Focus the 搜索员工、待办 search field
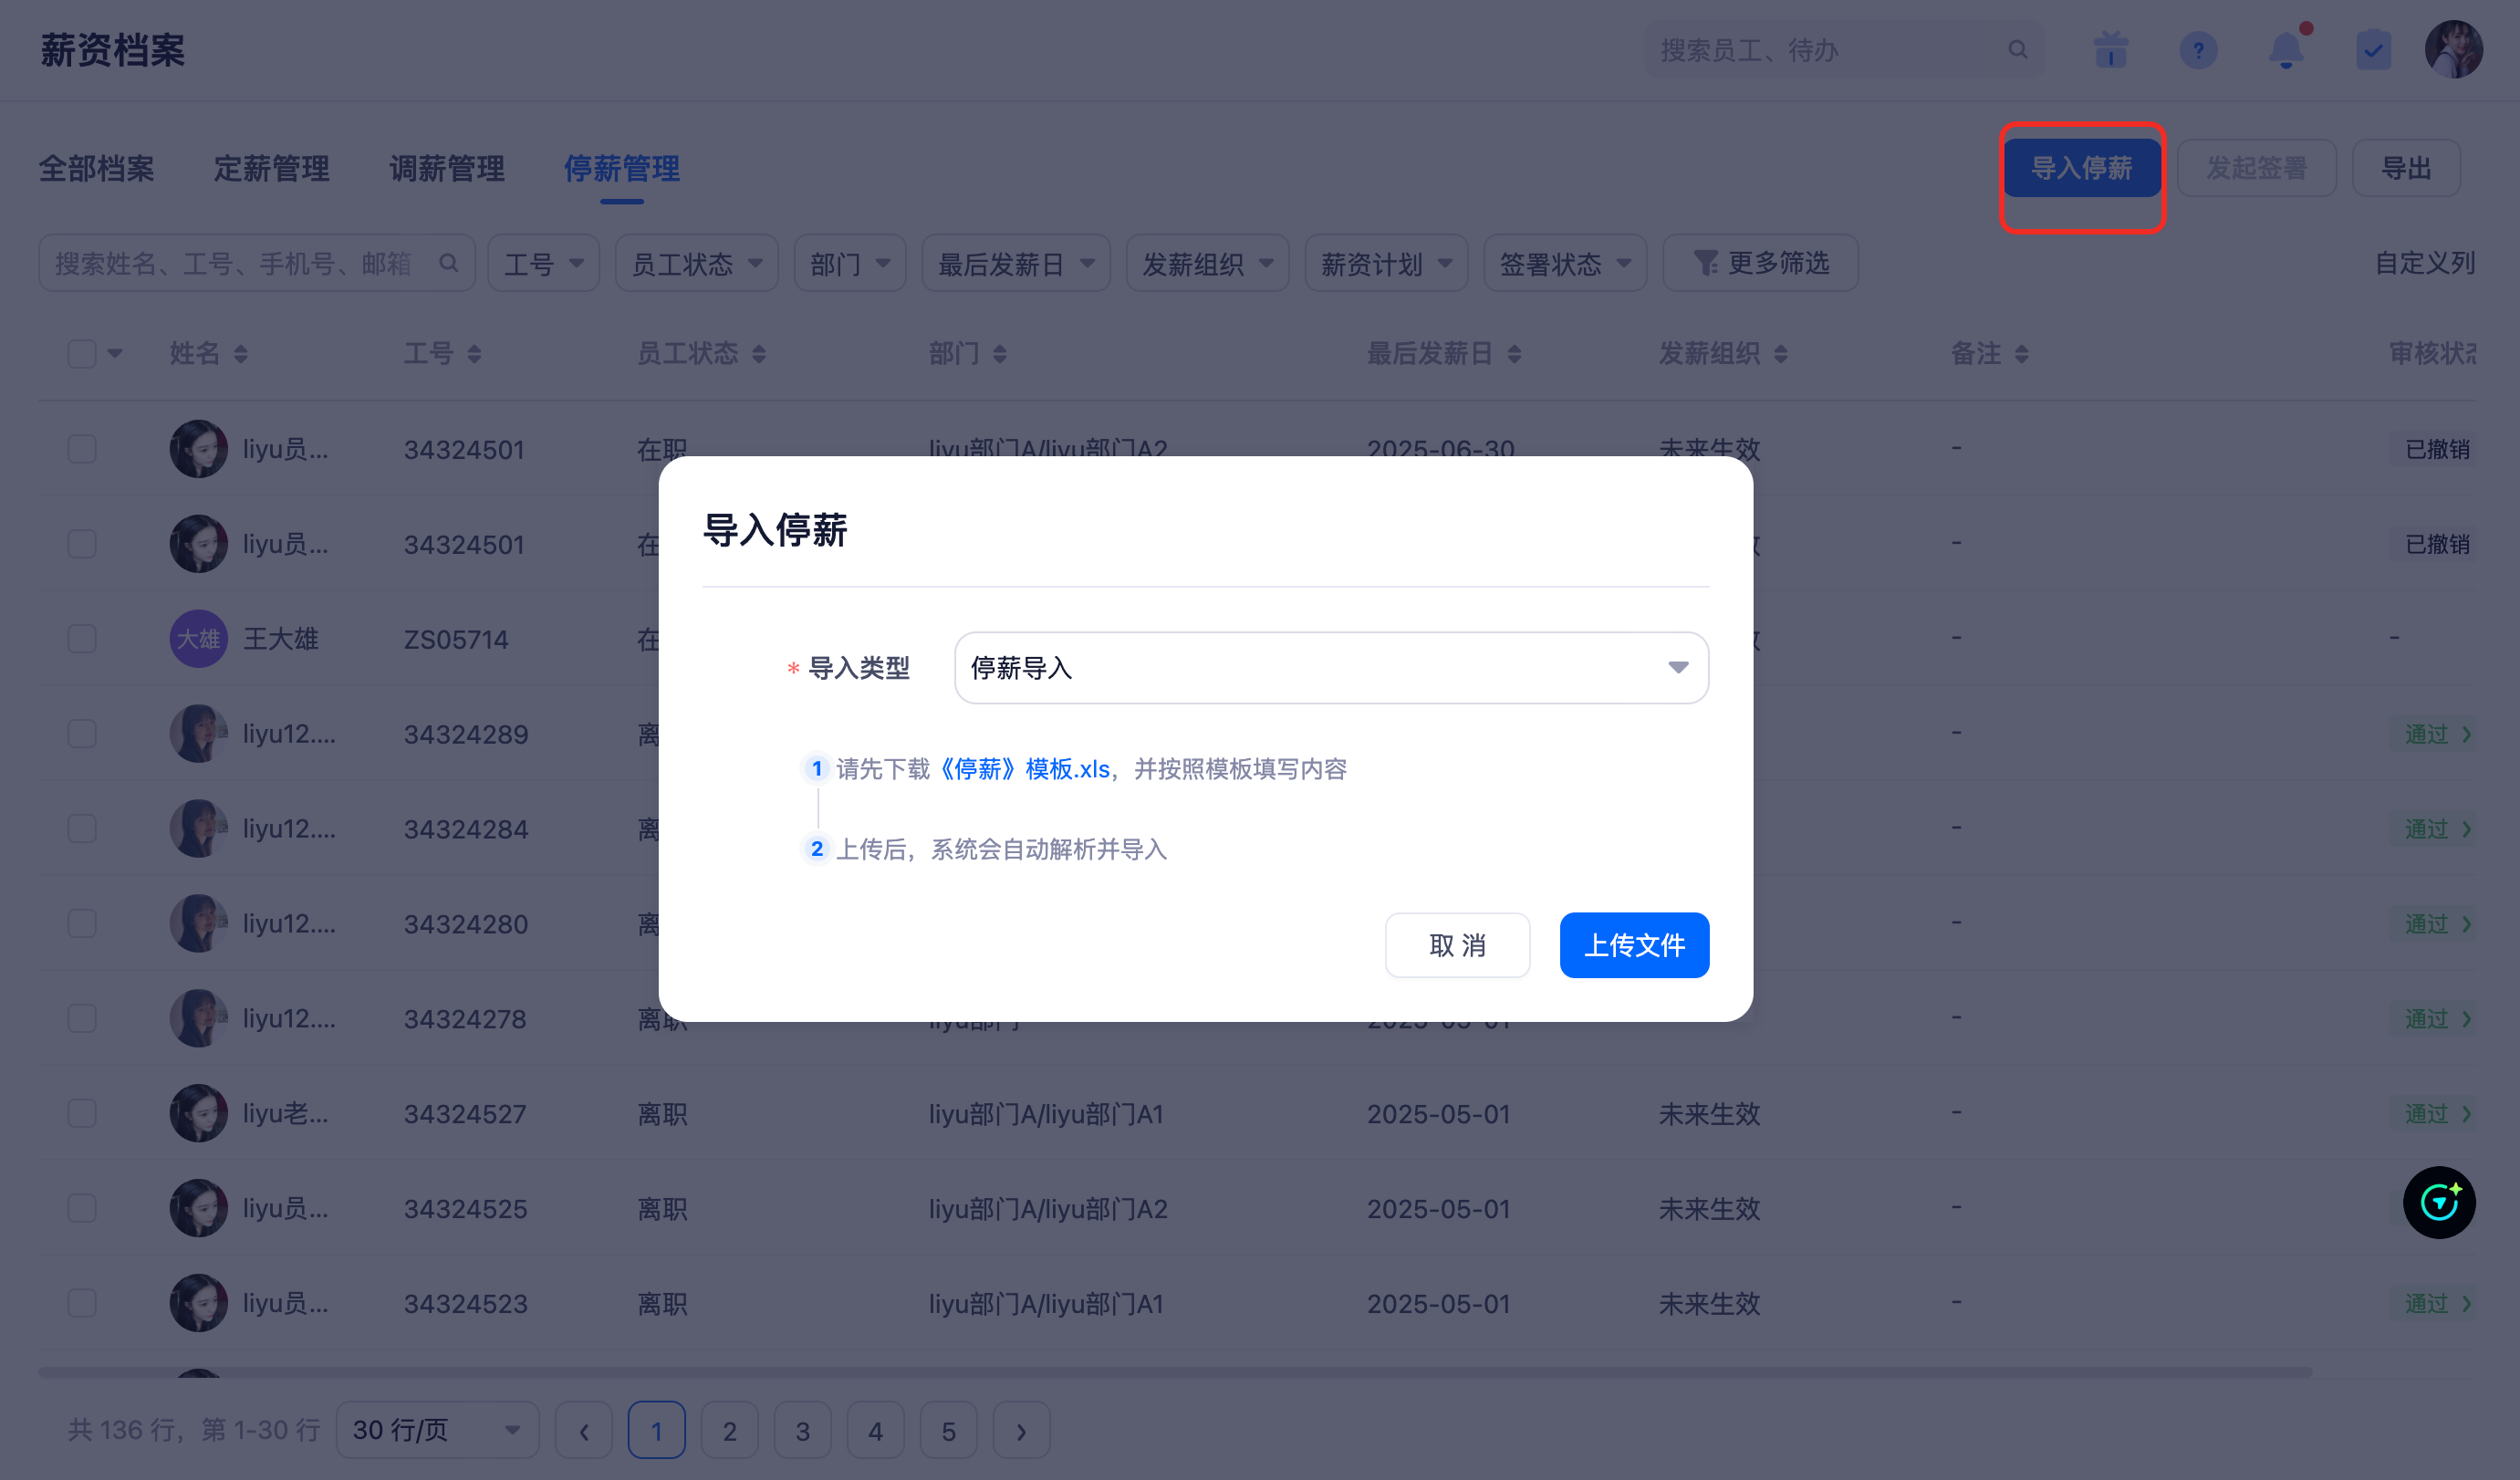 (1844, 50)
